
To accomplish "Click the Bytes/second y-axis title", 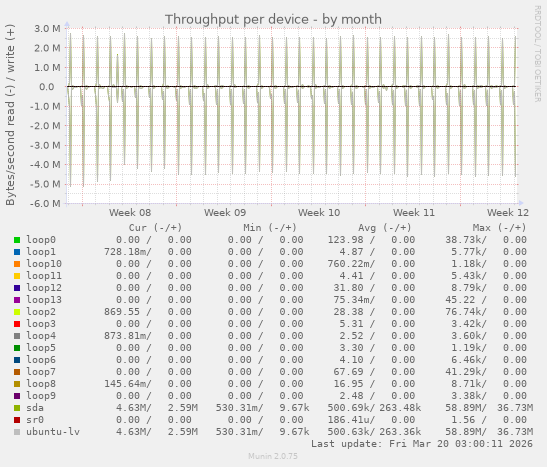I will (10, 115).
